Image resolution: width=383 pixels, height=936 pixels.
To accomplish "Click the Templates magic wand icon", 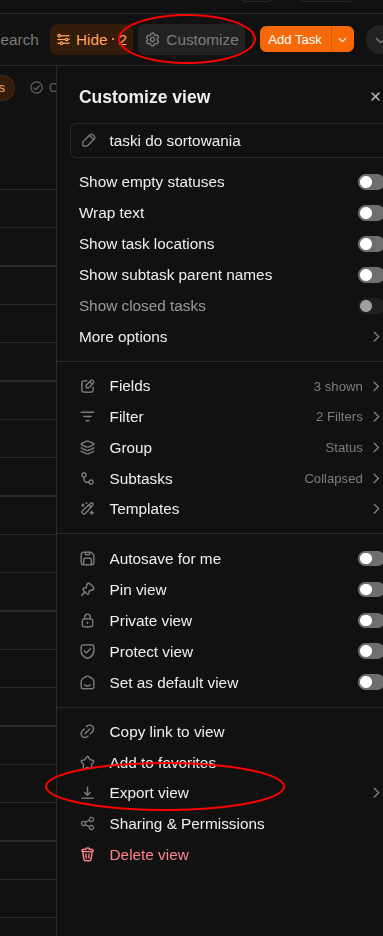I will pos(88,509).
